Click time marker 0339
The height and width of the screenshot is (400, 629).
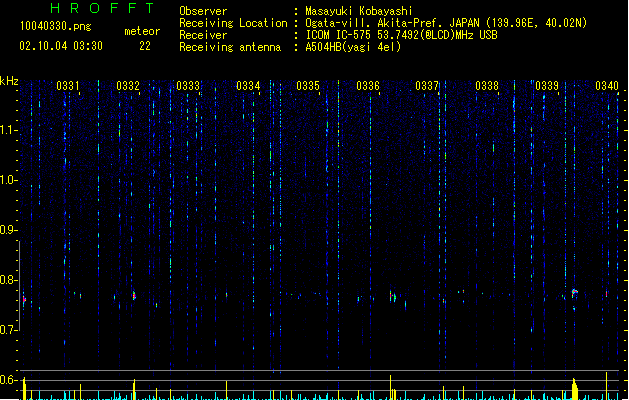click(547, 86)
